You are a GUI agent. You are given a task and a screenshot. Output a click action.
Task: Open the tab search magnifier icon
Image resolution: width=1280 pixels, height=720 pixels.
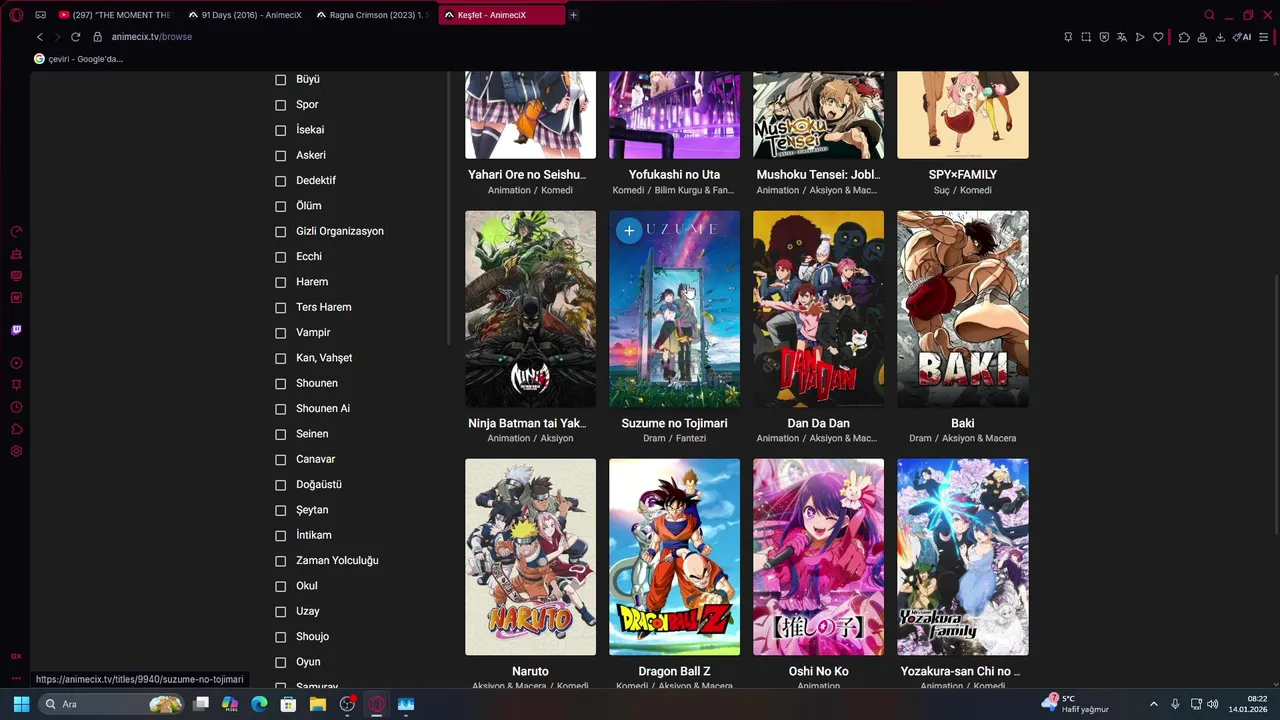click(1209, 15)
